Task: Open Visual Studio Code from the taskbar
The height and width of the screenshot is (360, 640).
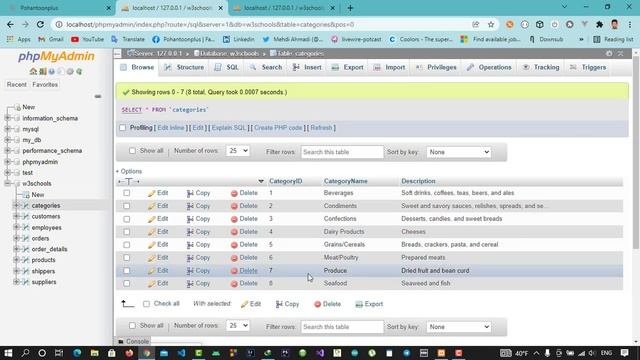Action: pyautogui.click(x=182, y=353)
